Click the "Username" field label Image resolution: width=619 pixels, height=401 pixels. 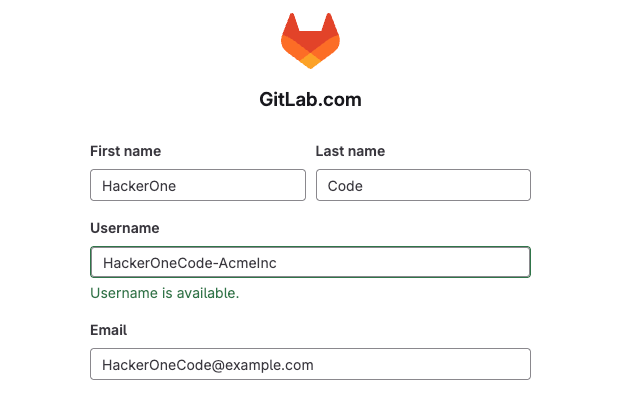(x=124, y=228)
